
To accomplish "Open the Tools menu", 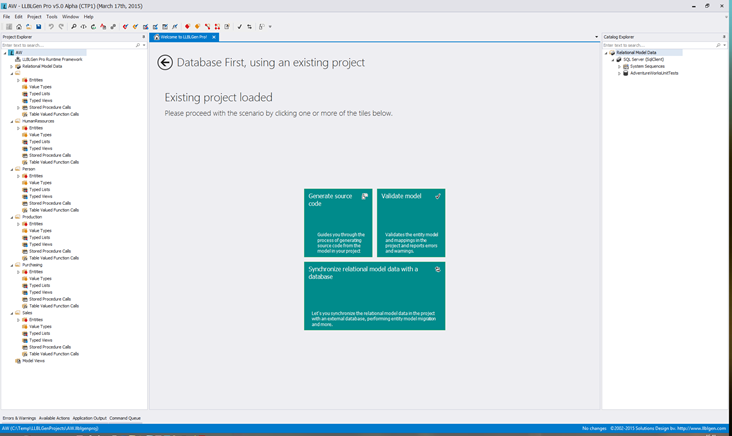I will coord(52,16).
